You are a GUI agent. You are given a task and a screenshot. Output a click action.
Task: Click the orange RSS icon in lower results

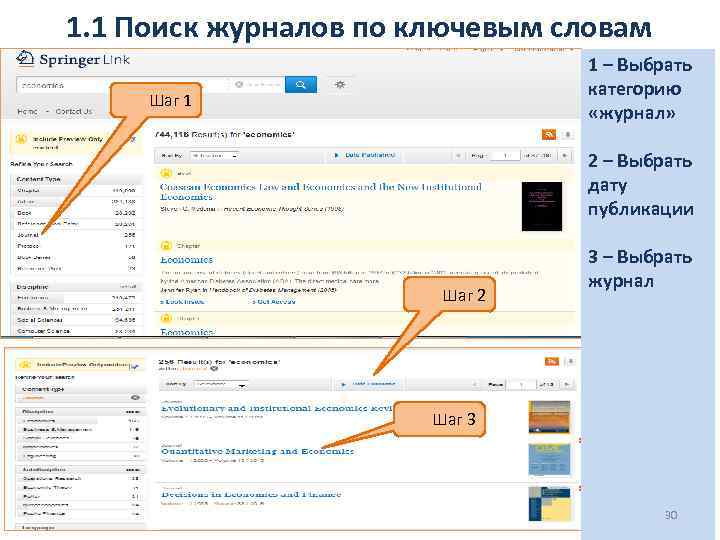[x=552, y=362]
